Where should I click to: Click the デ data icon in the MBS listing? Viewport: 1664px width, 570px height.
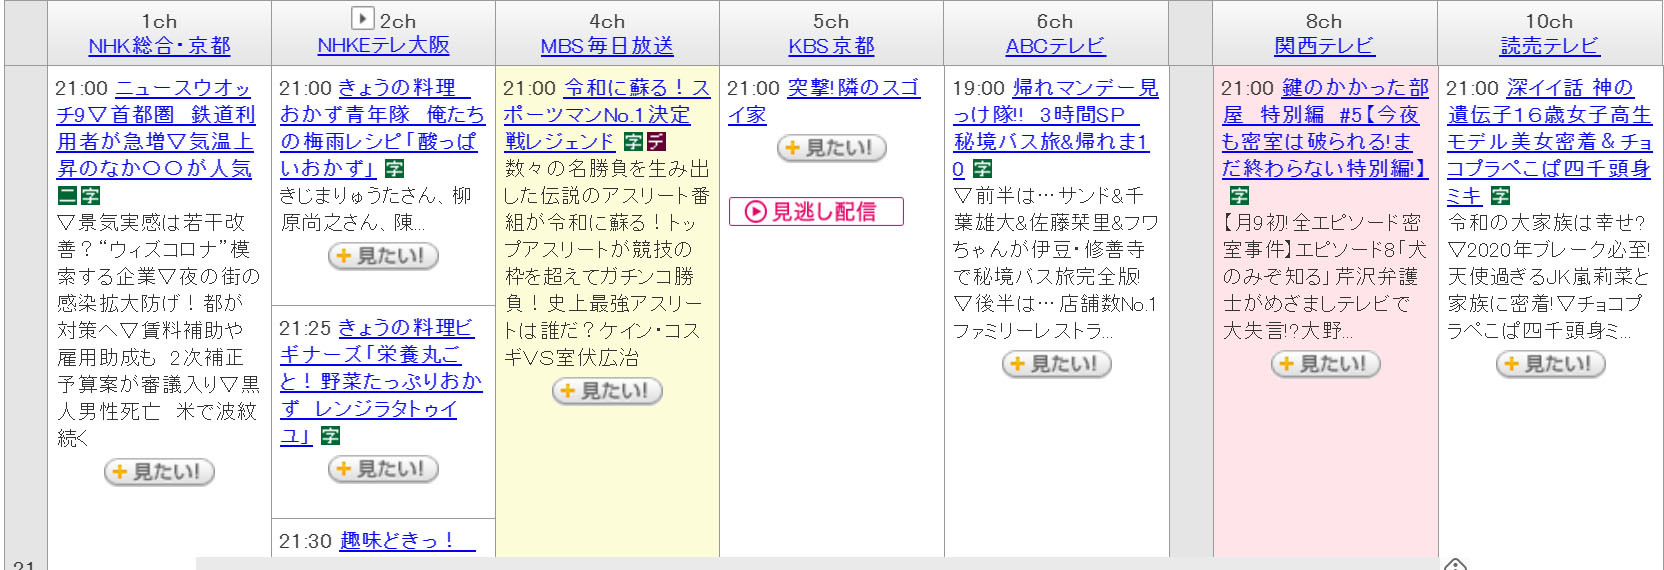(657, 142)
